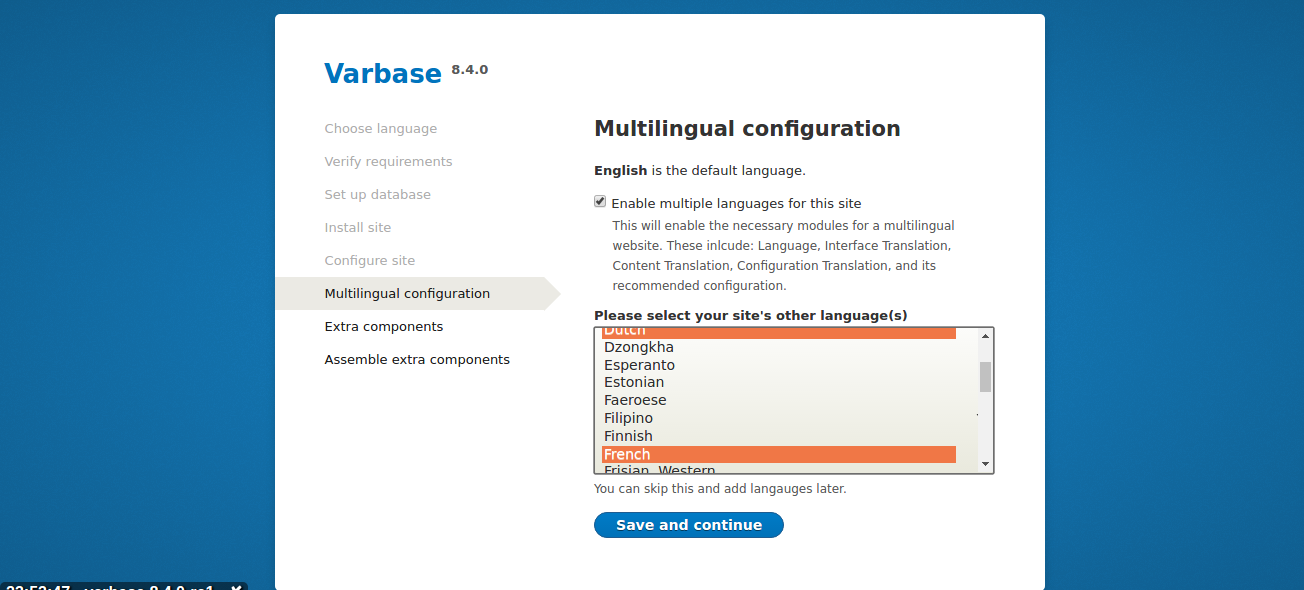The width and height of the screenshot is (1304, 590).
Task: Click the language list scrollbar down arrow
Action: coord(984,463)
